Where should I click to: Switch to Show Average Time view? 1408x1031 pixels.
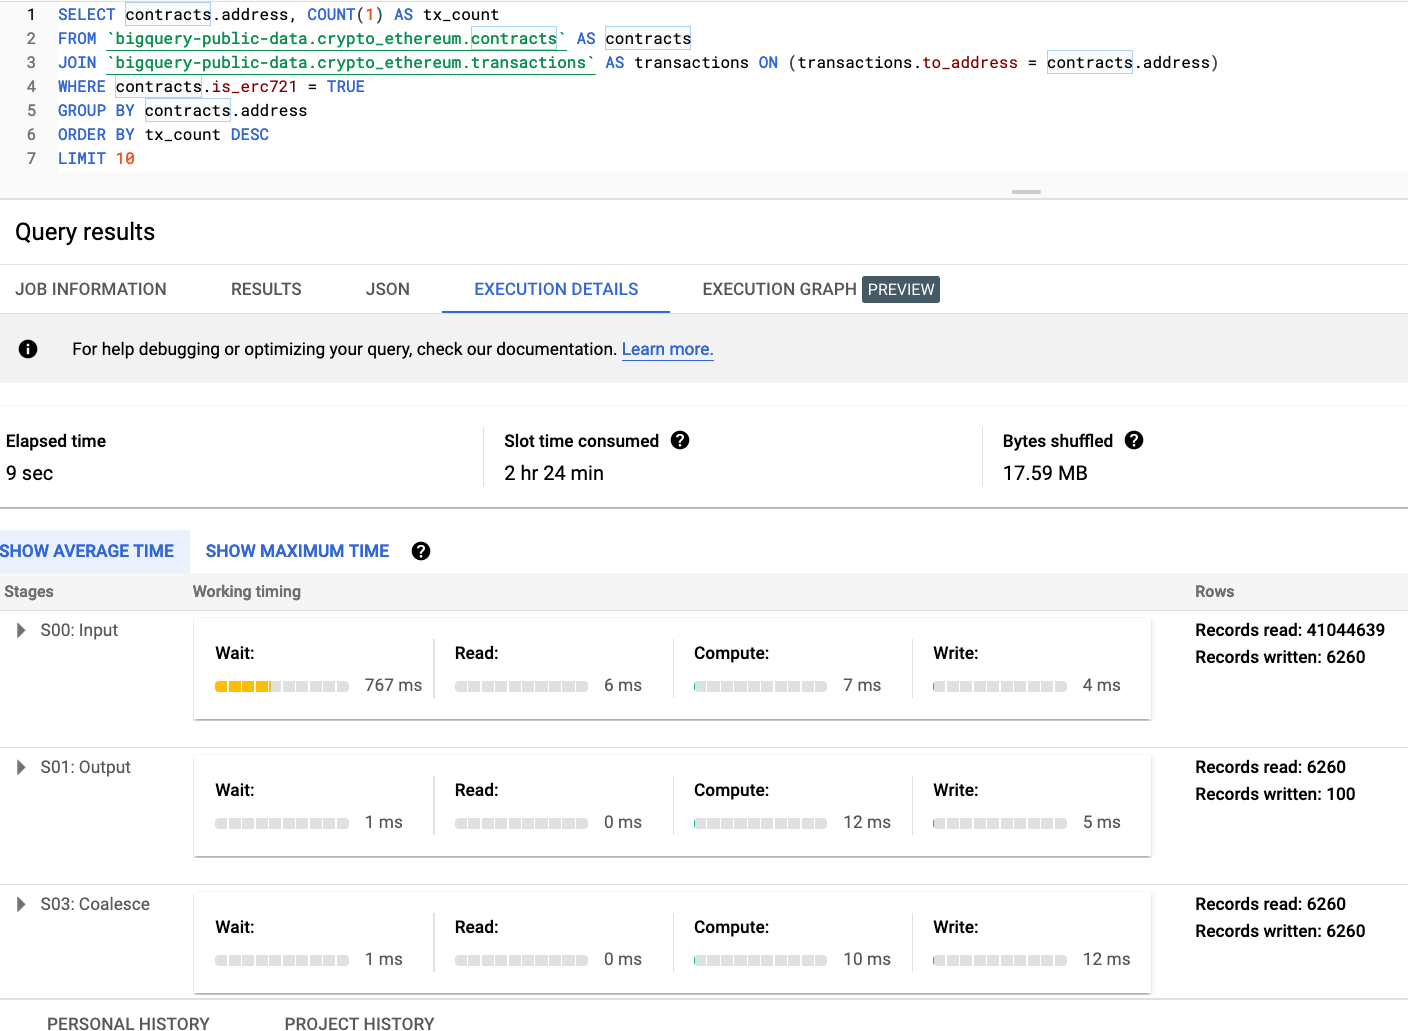click(x=88, y=551)
